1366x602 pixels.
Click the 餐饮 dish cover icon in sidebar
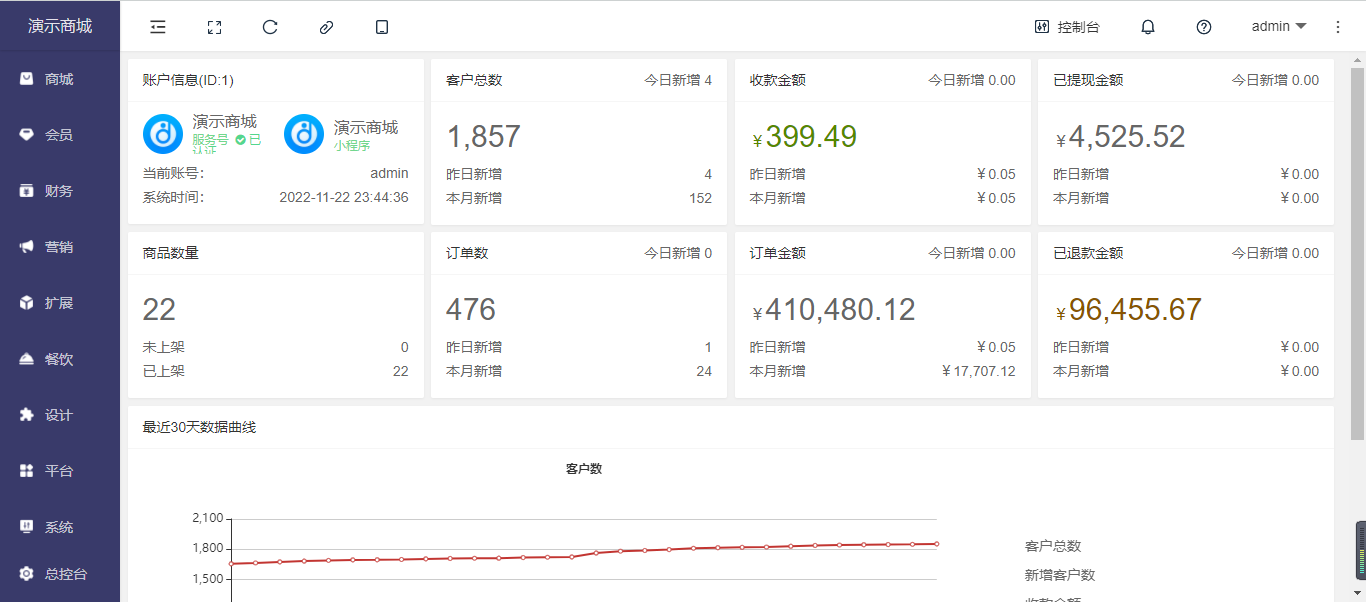(x=27, y=358)
